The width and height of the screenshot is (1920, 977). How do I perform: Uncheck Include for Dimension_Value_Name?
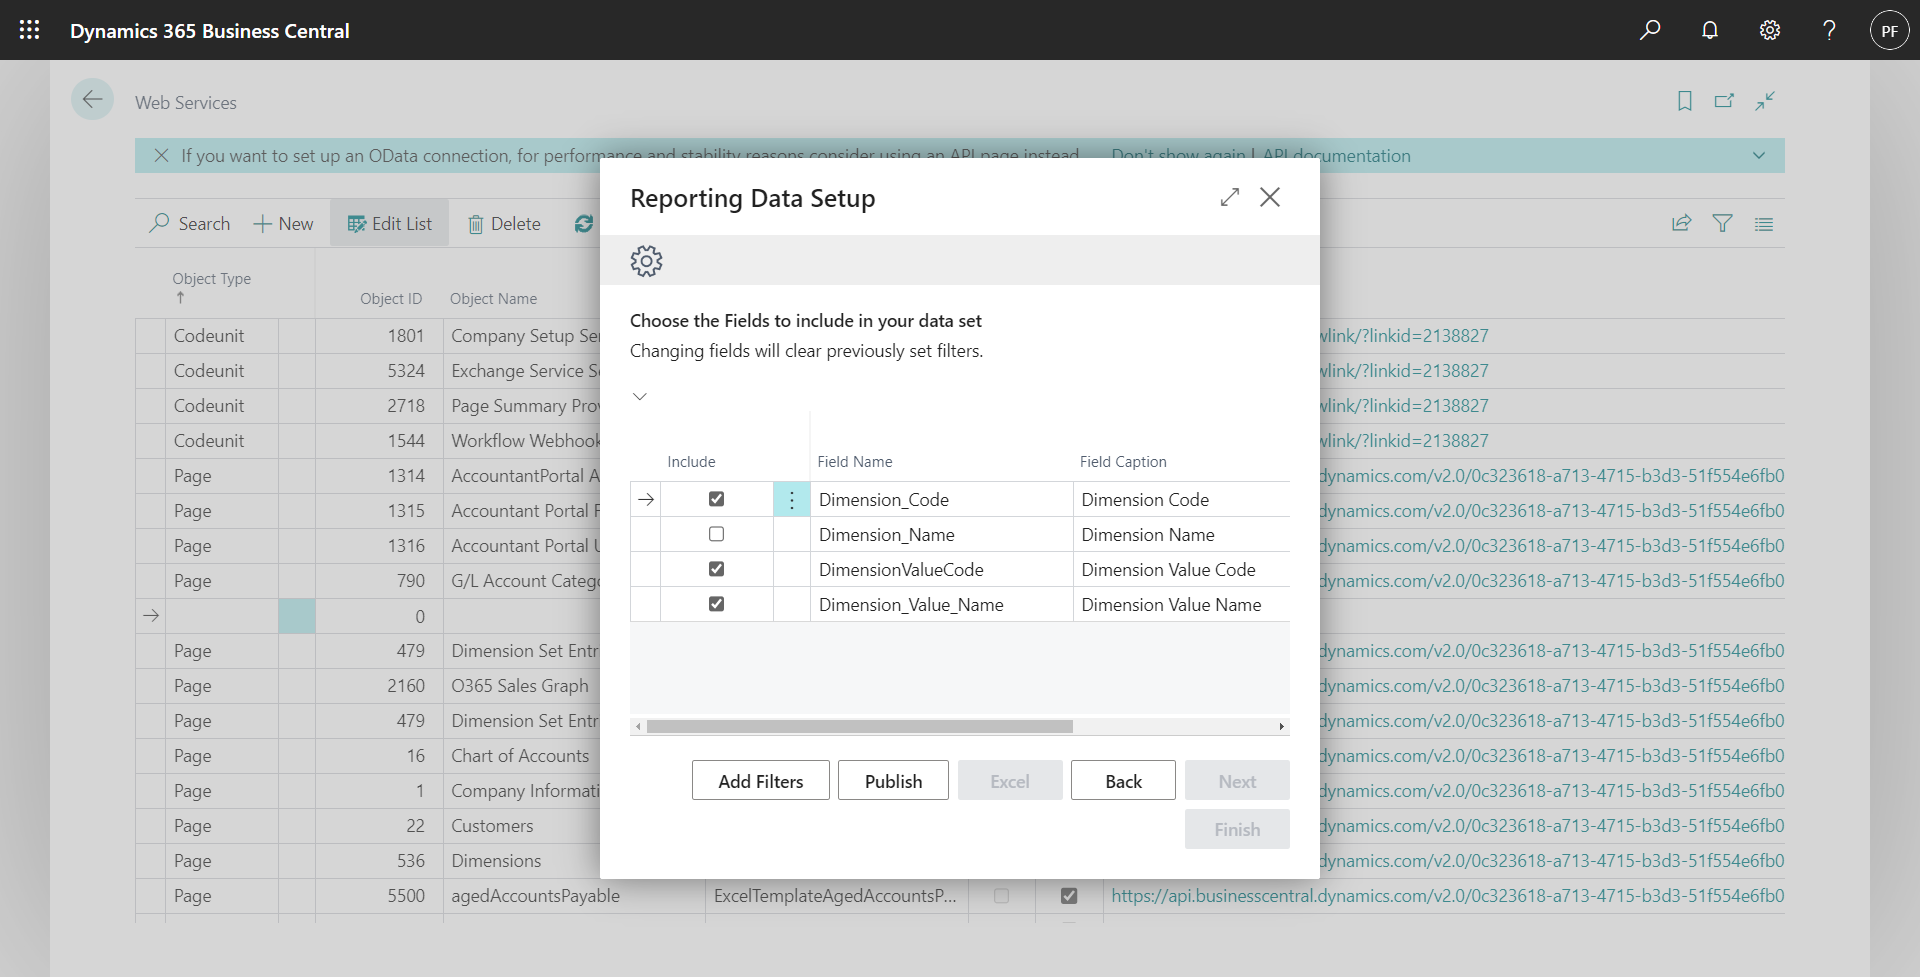click(x=716, y=604)
